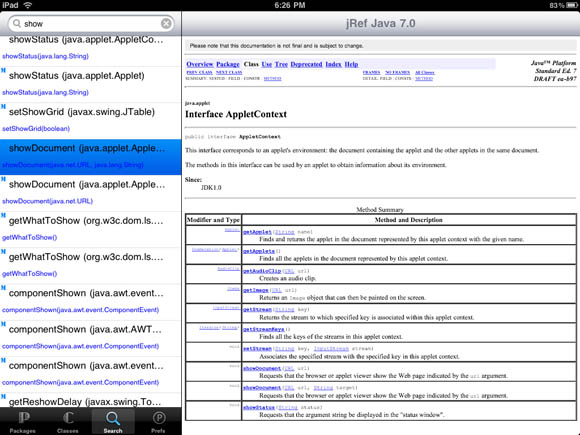Click the AudioClip return type link
The width and height of the screenshot is (580, 435).
click(x=228, y=269)
